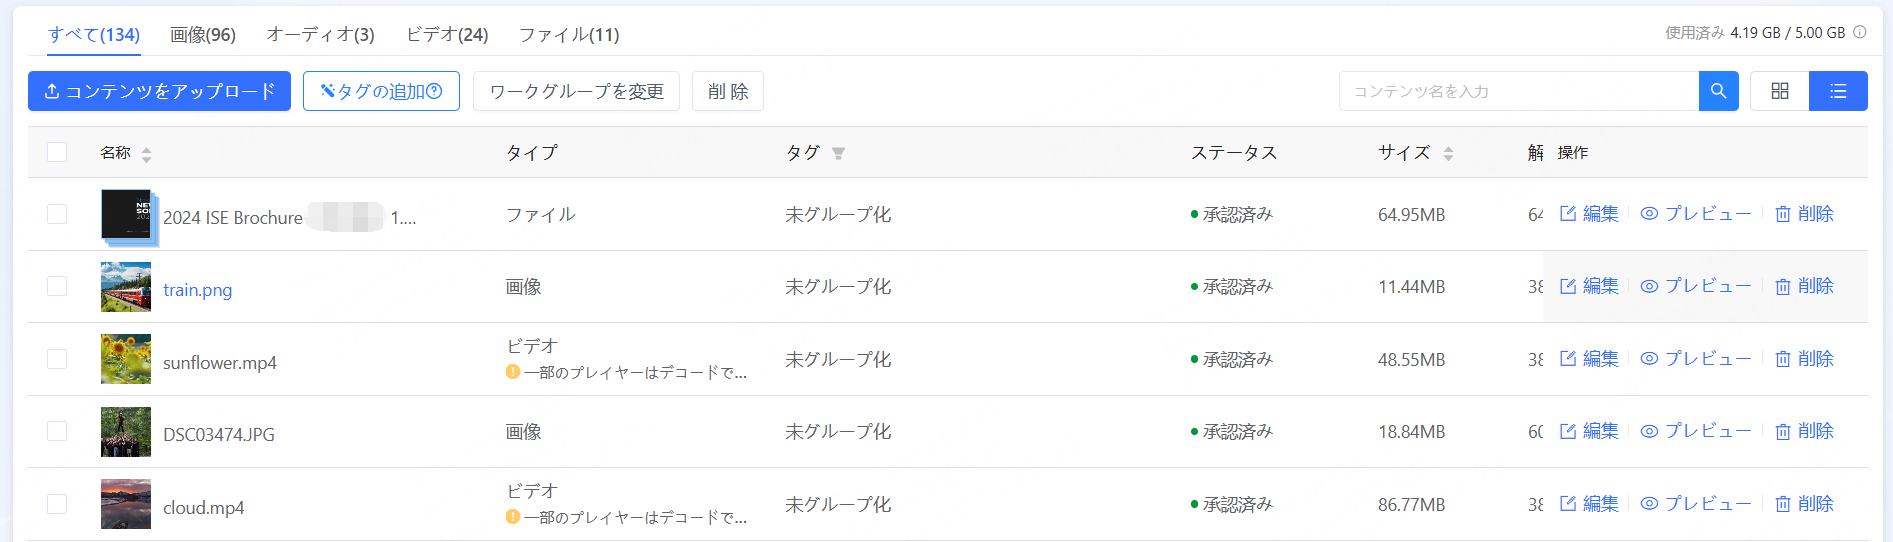The image size is (1893, 542).
Task: Switch to grid view layout
Action: point(1780,91)
